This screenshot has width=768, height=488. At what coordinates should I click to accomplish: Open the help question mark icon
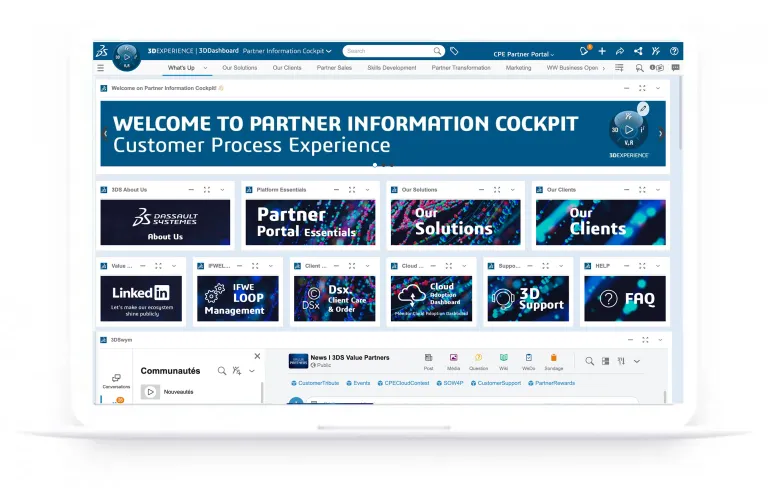674,51
